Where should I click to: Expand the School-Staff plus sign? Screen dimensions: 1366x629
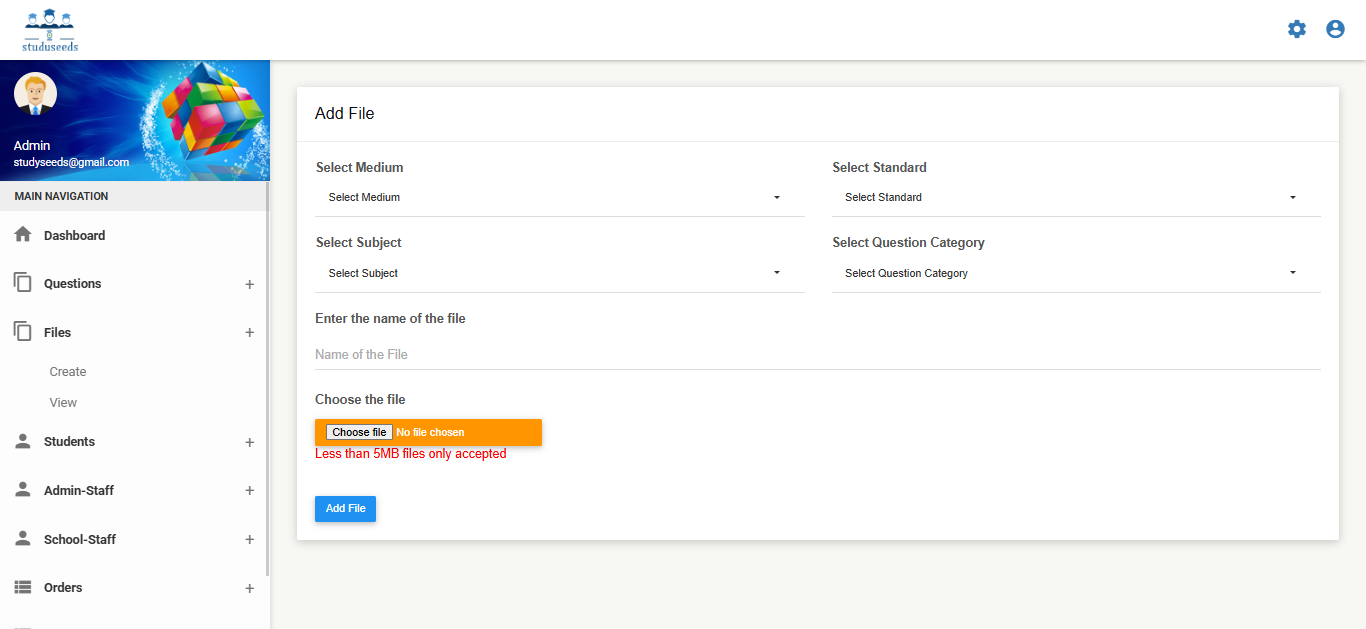249,540
